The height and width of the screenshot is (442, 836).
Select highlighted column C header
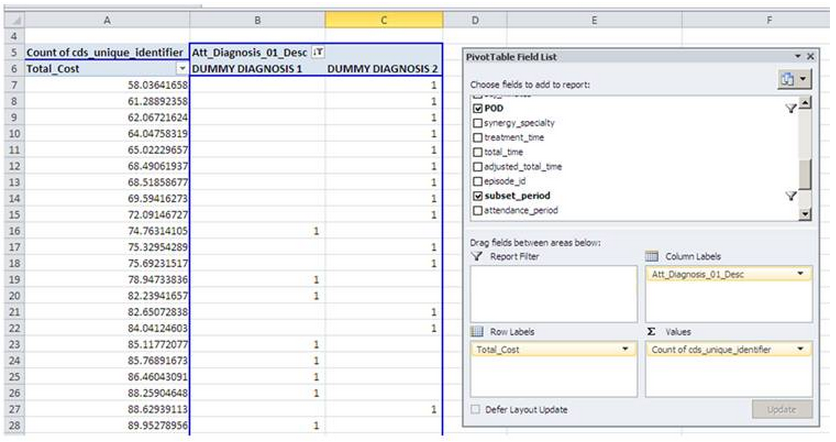coord(384,20)
